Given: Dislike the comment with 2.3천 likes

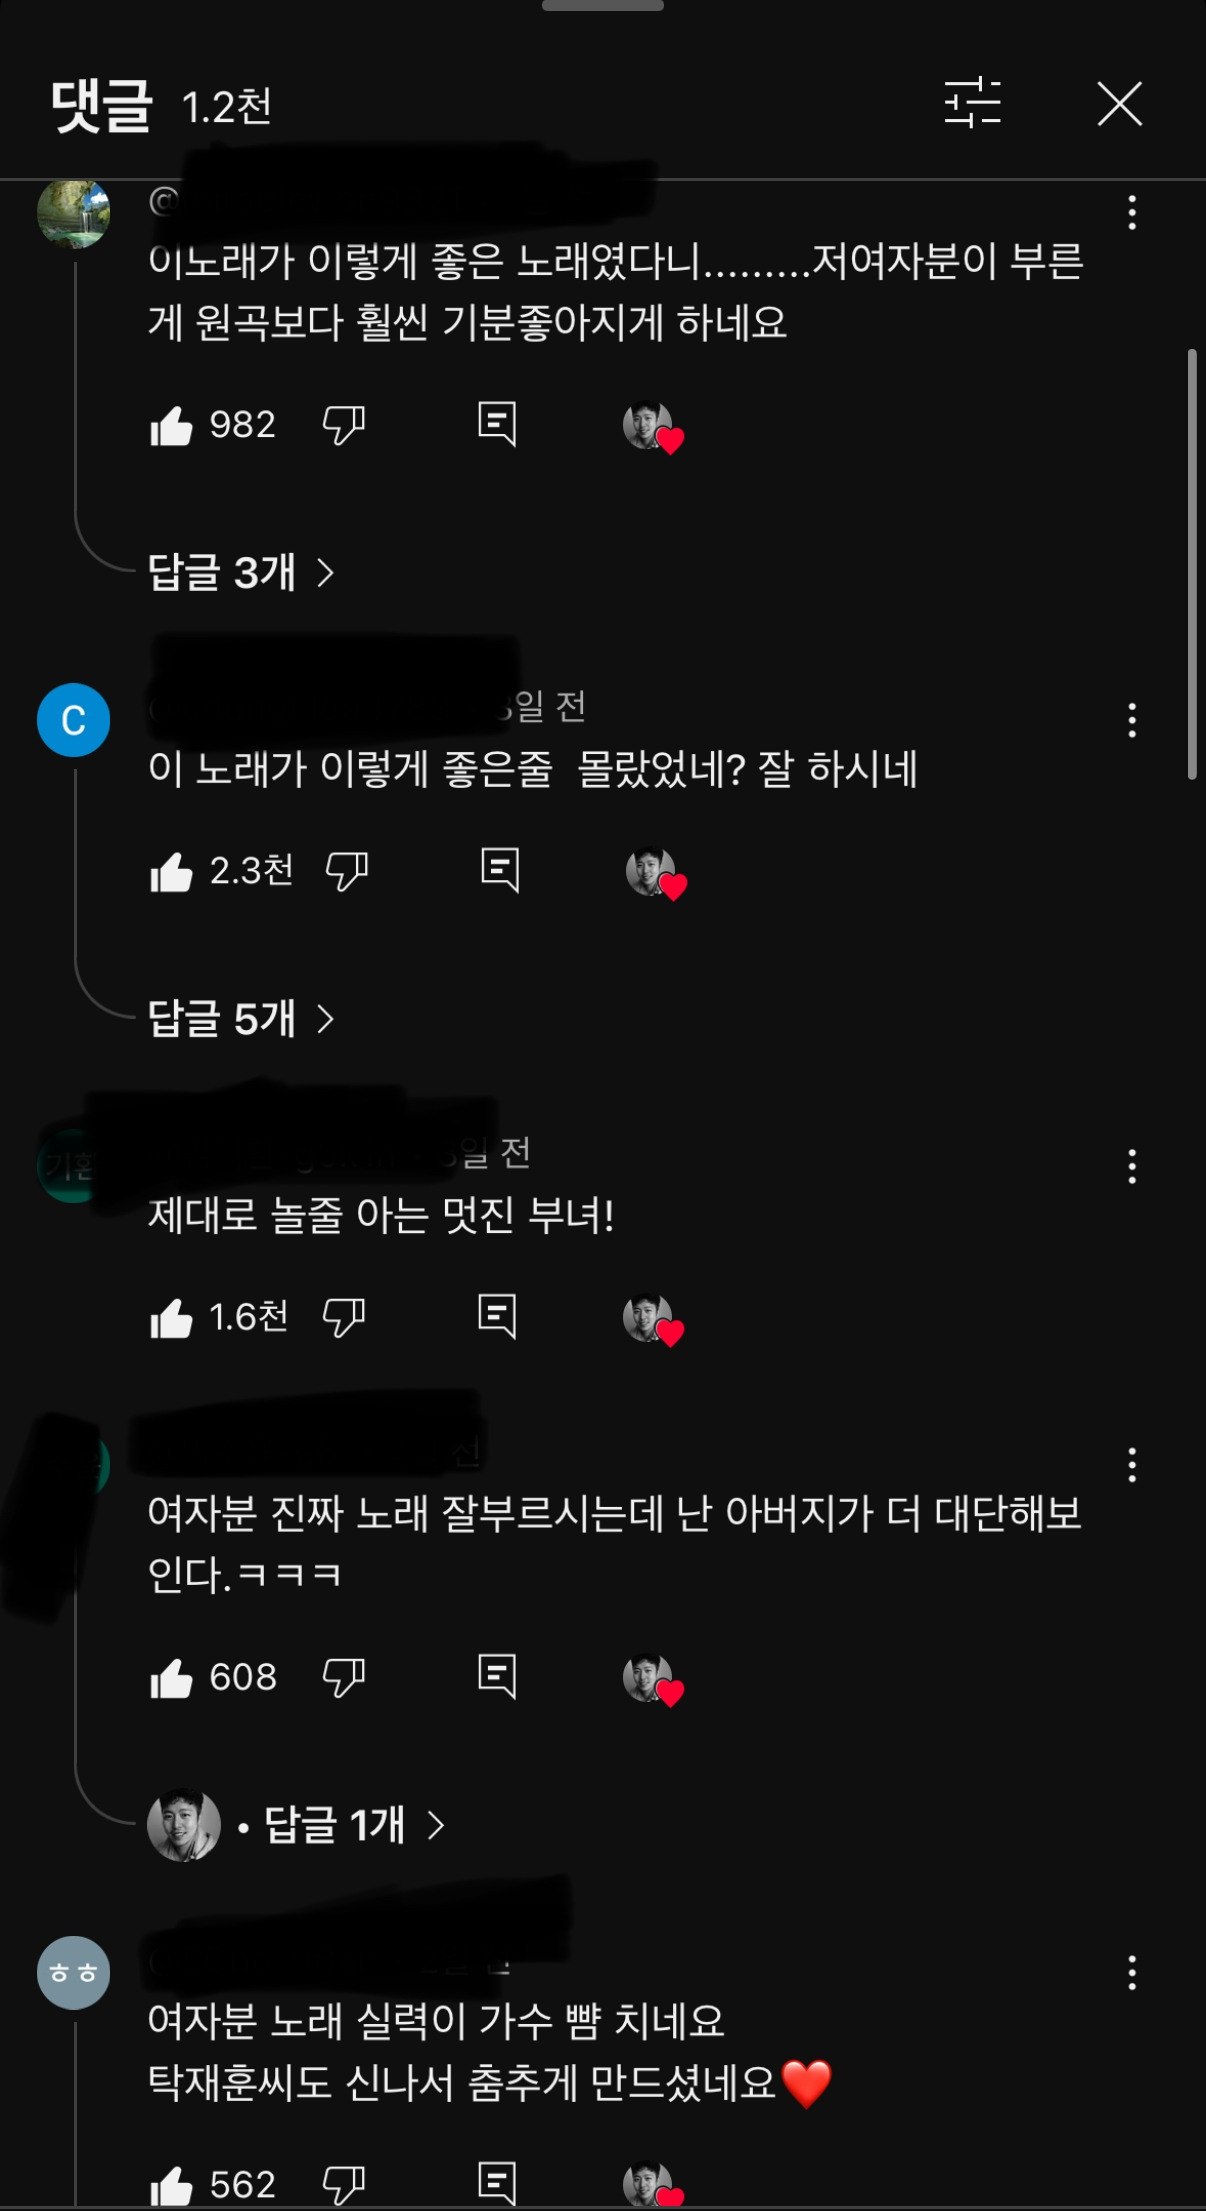Looking at the screenshot, I should (347, 871).
